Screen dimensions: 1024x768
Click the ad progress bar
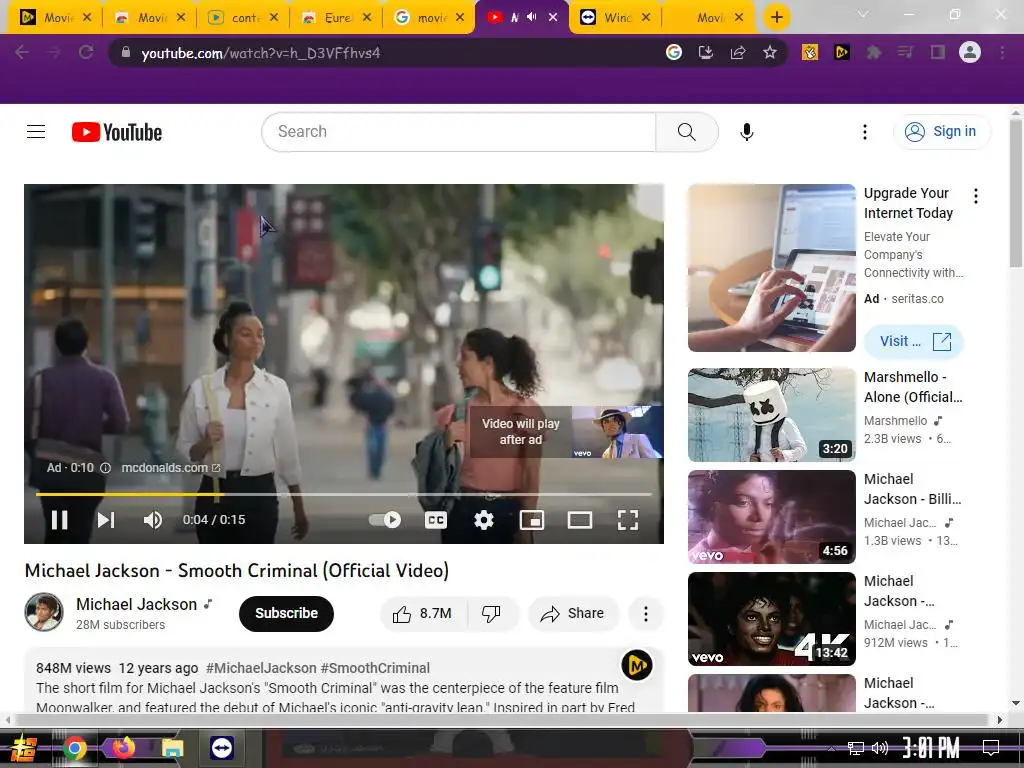[344, 494]
